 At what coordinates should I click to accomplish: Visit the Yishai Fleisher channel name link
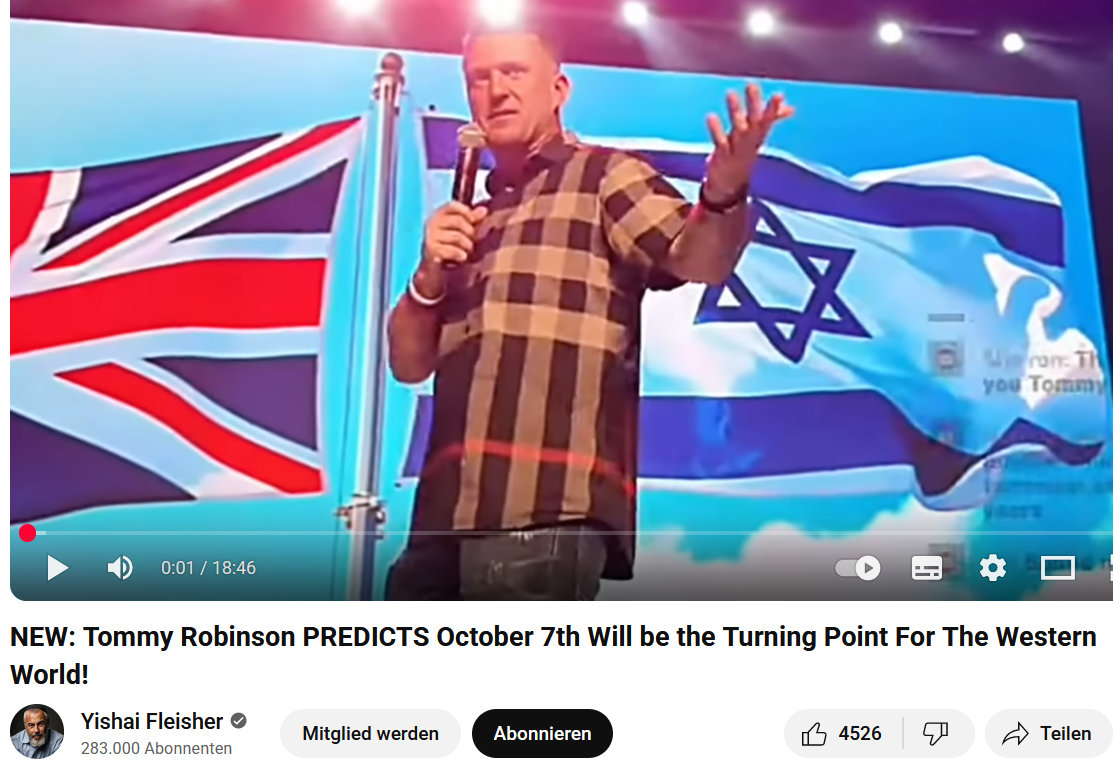(152, 721)
